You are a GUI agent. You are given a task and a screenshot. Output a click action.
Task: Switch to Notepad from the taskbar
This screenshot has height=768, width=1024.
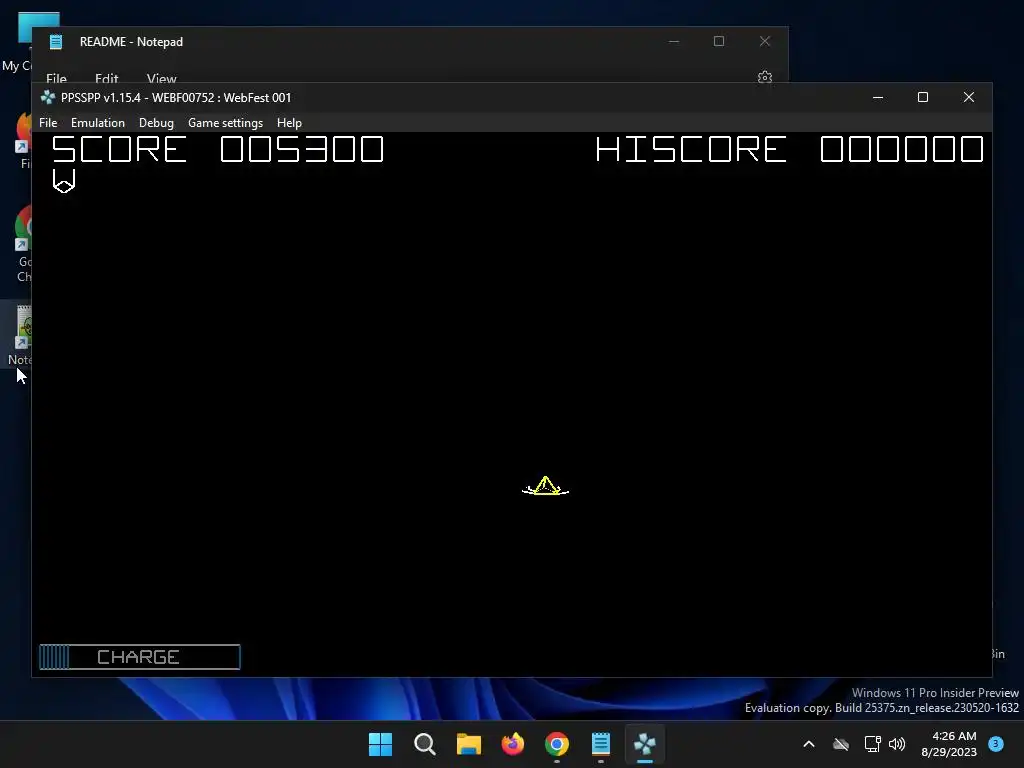pyautogui.click(x=601, y=744)
